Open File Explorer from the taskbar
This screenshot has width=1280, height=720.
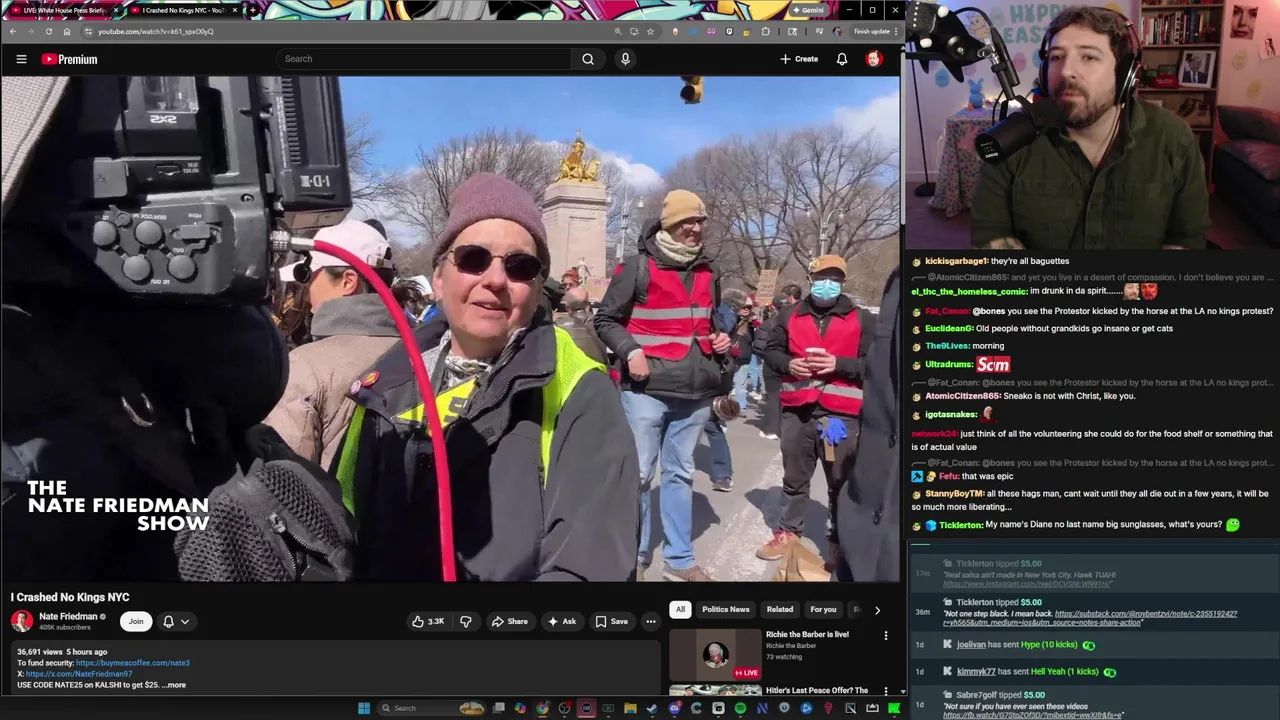click(630, 708)
